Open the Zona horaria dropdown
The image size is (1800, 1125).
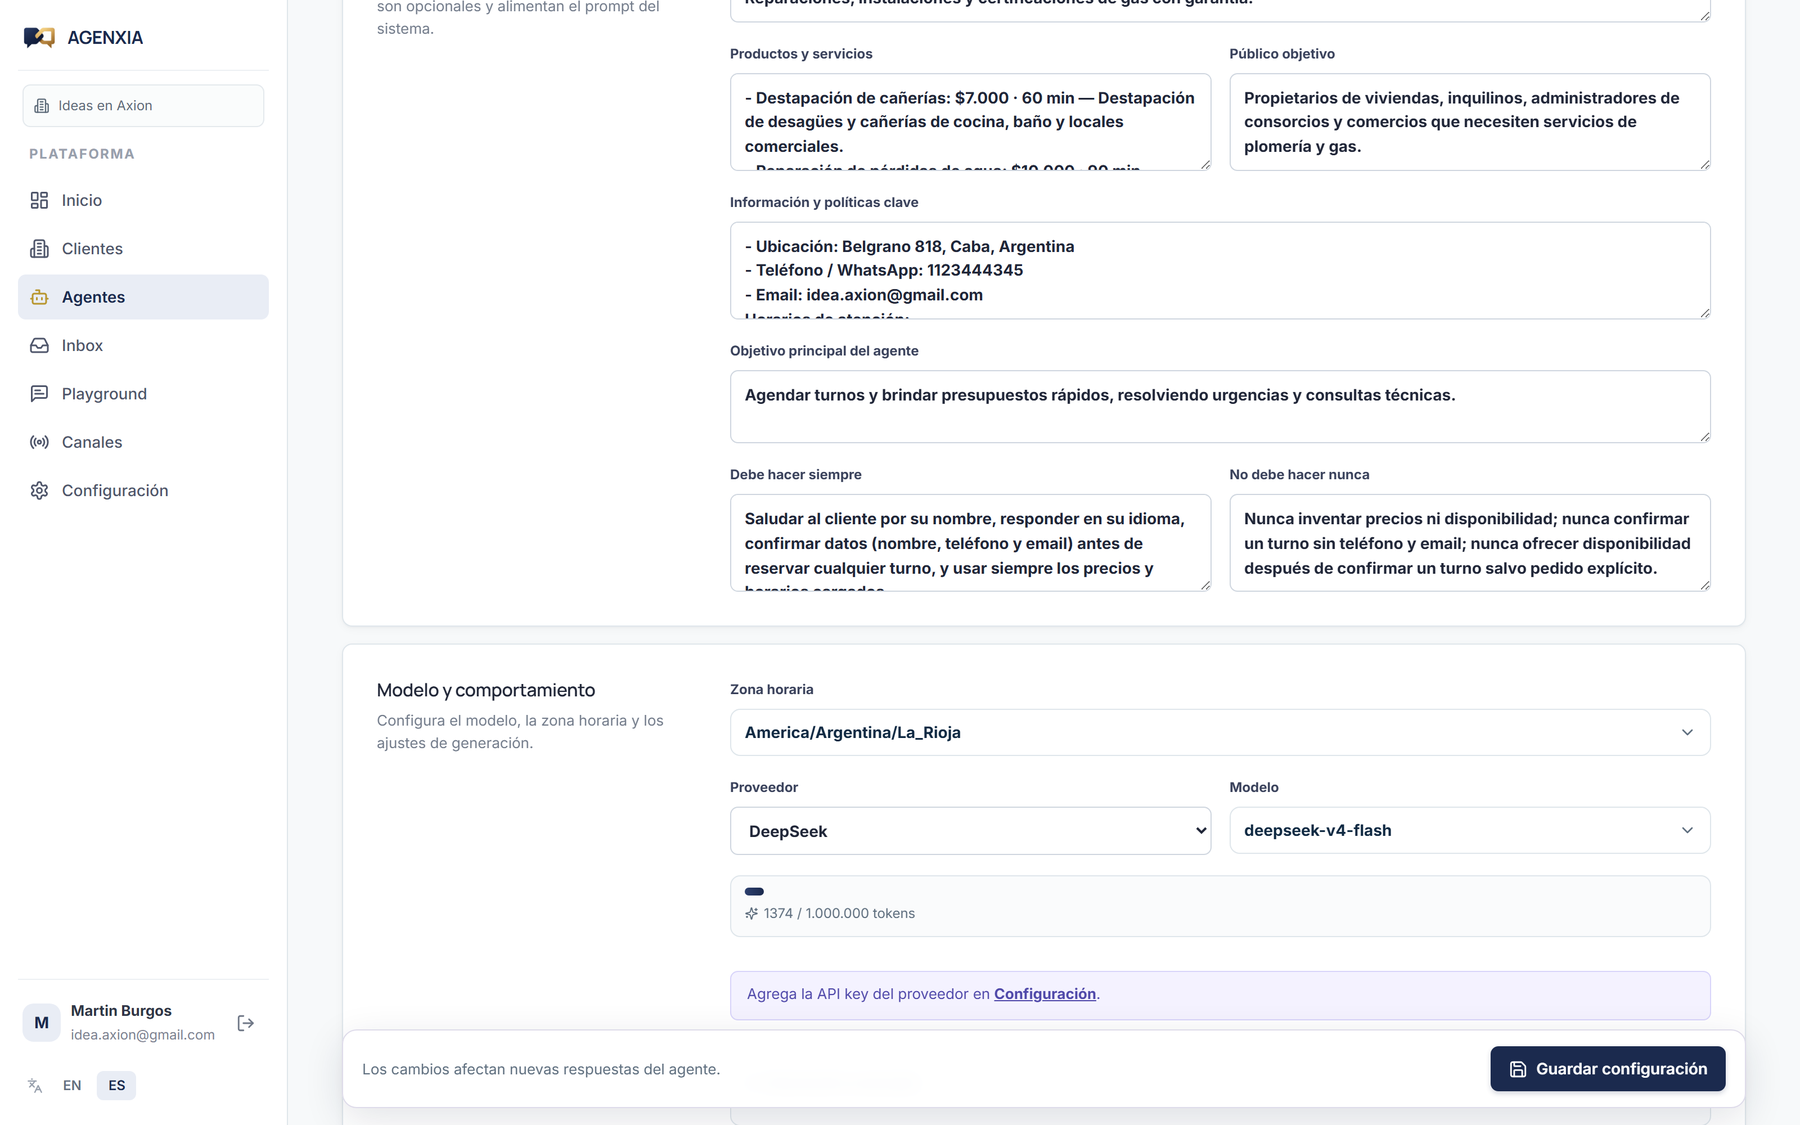pyautogui.click(x=1220, y=733)
